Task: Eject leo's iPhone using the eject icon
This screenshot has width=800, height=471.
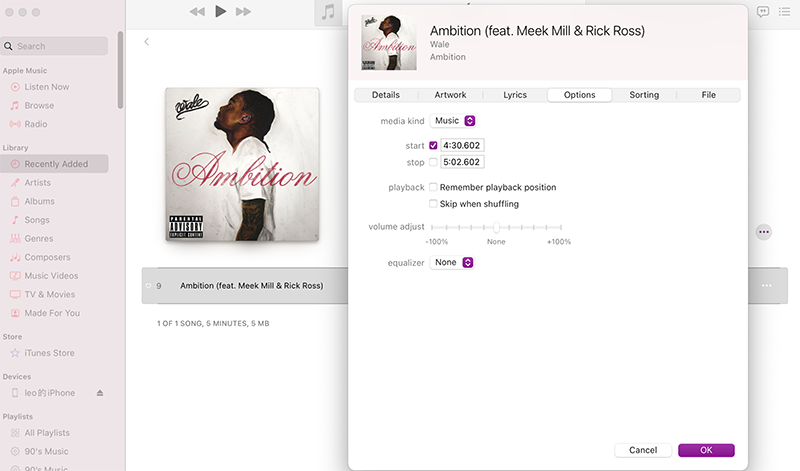Action: pyautogui.click(x=100, y=393)
